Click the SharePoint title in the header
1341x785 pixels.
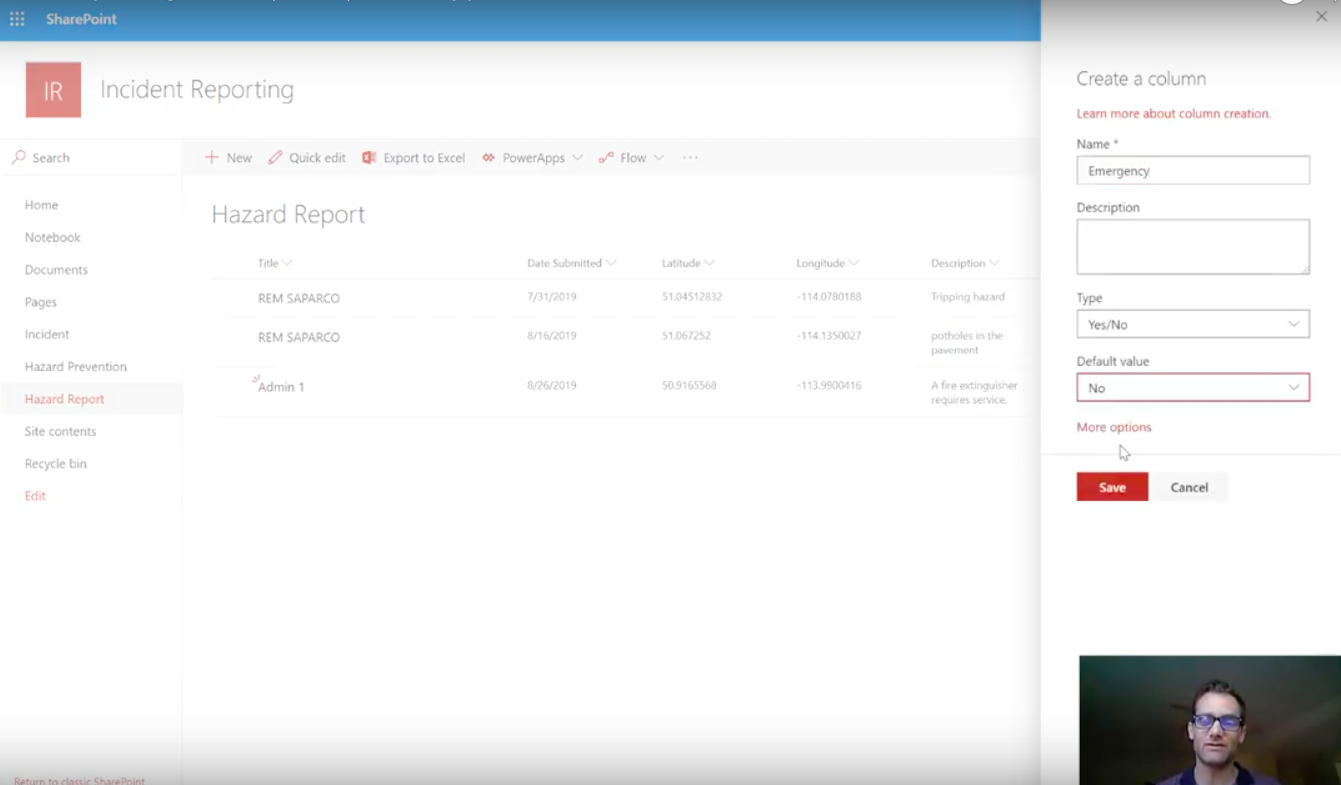pos(81,19)
